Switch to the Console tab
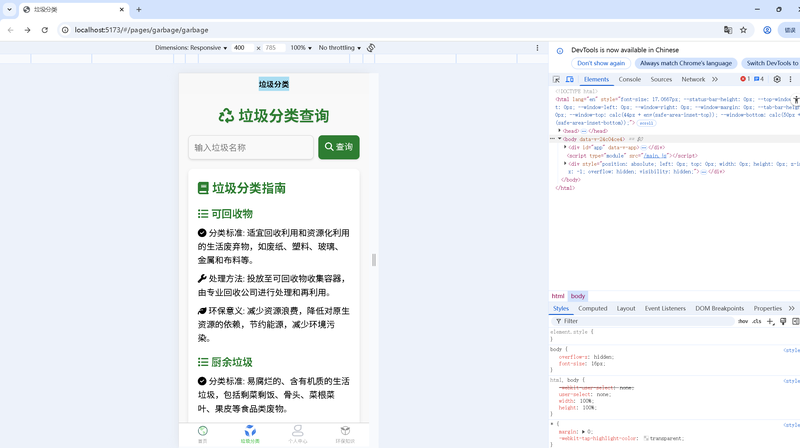Viewport: 800px width, 448px height. coord(630,79)
